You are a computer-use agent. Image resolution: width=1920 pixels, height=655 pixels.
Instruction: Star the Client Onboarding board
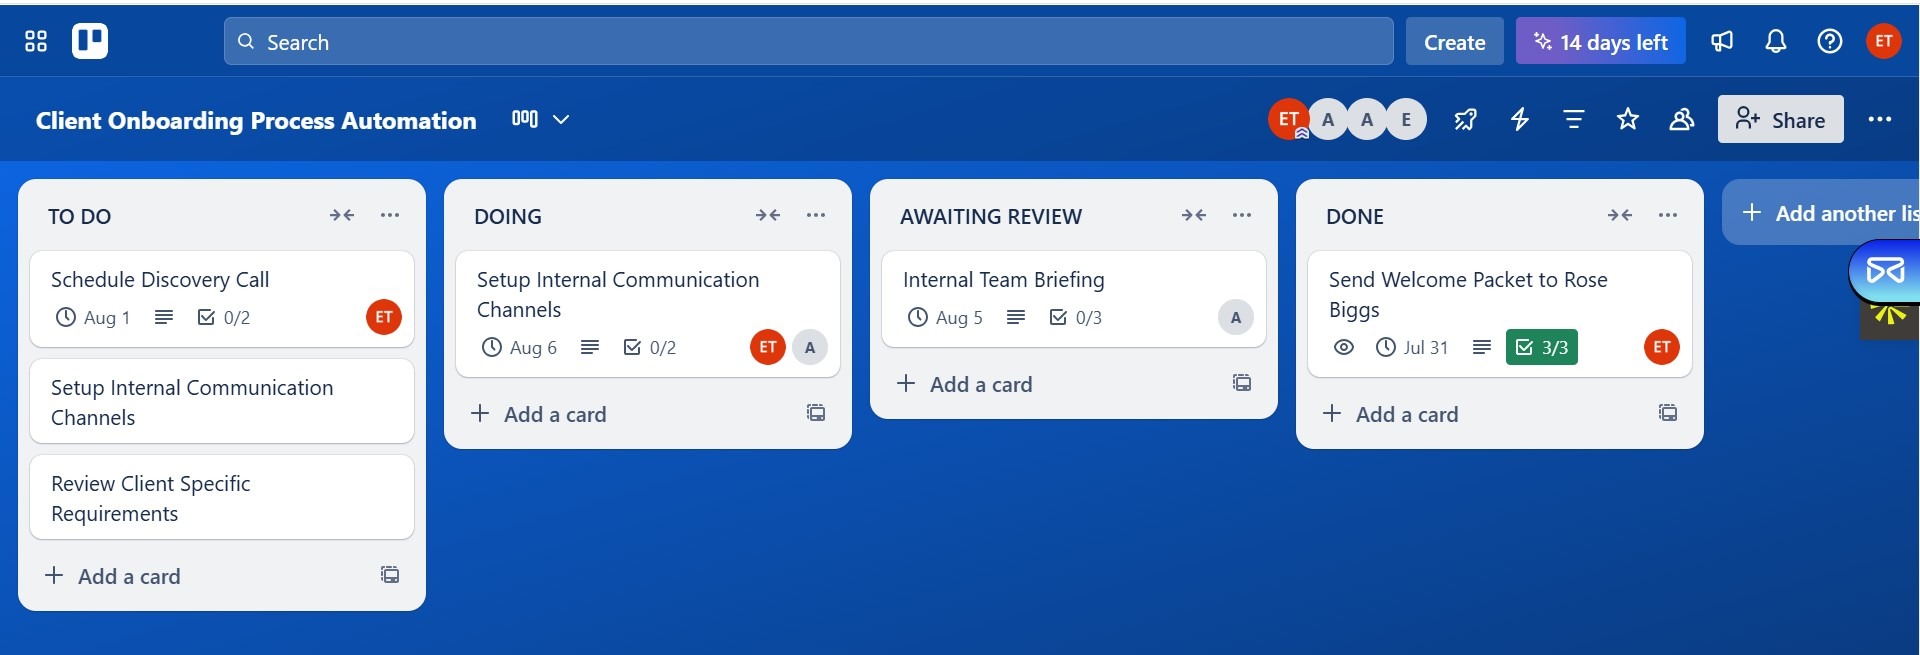[1627, 120]
